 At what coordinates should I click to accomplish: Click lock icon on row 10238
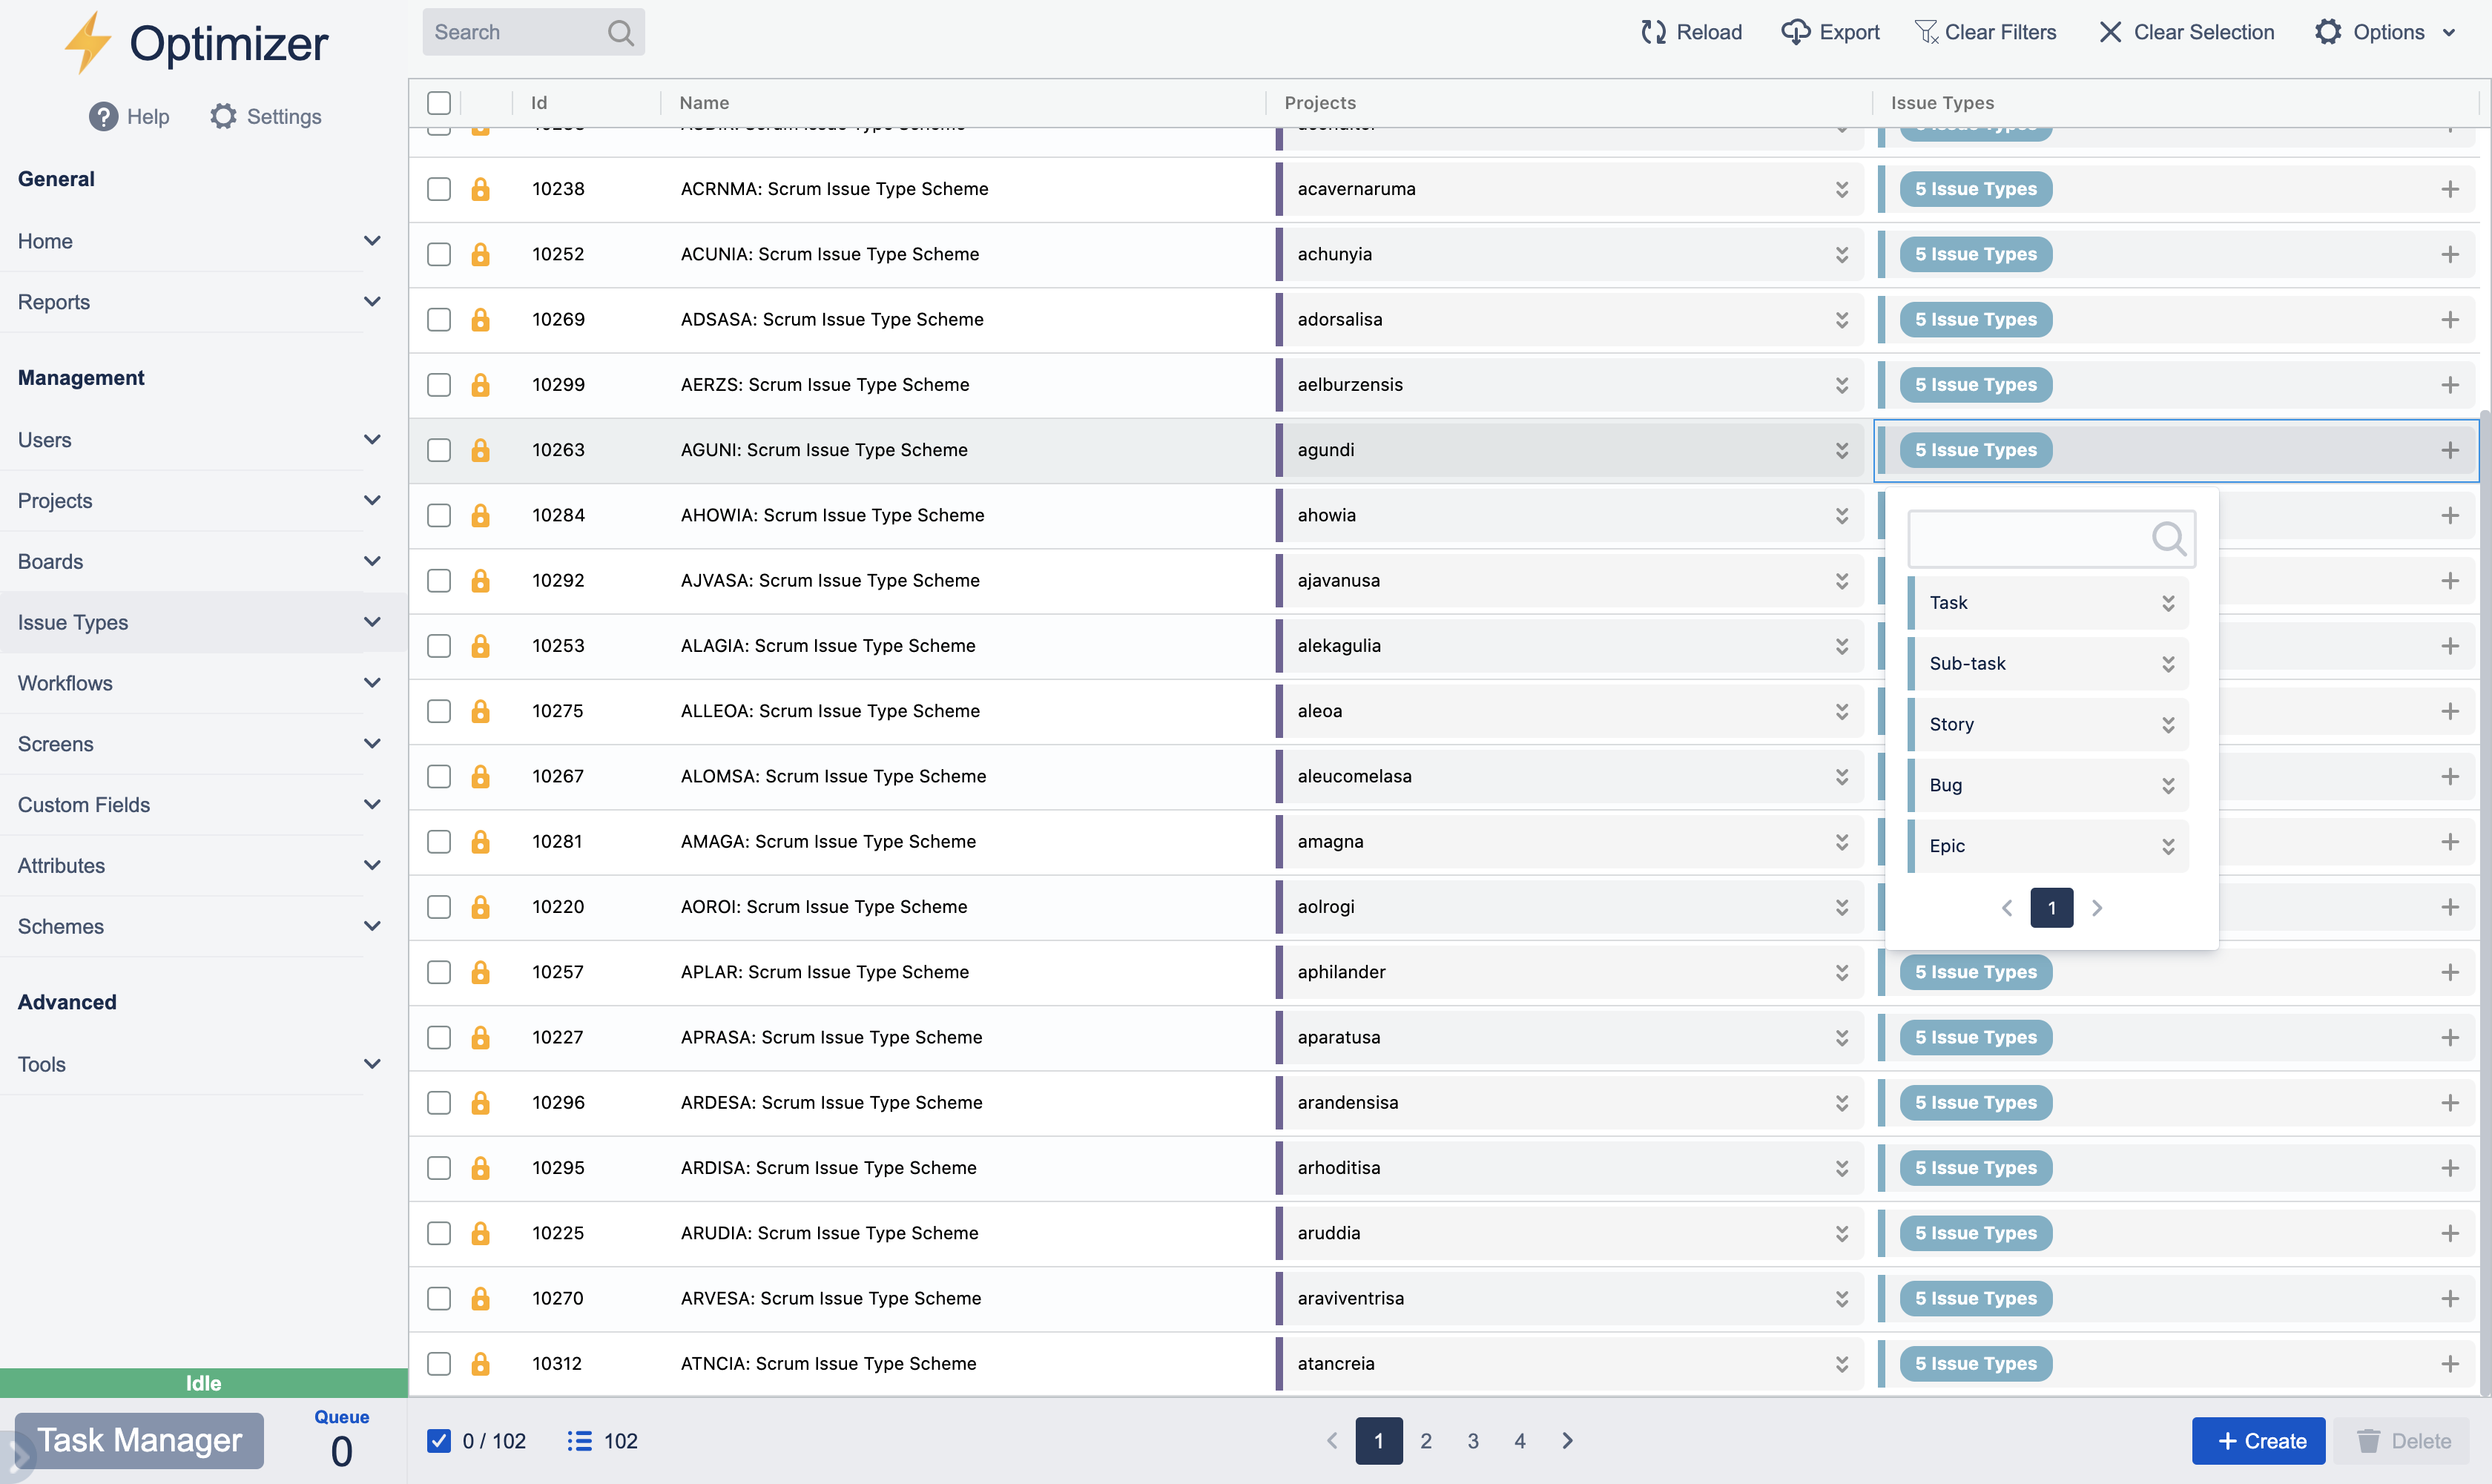[x=480, y=189]
